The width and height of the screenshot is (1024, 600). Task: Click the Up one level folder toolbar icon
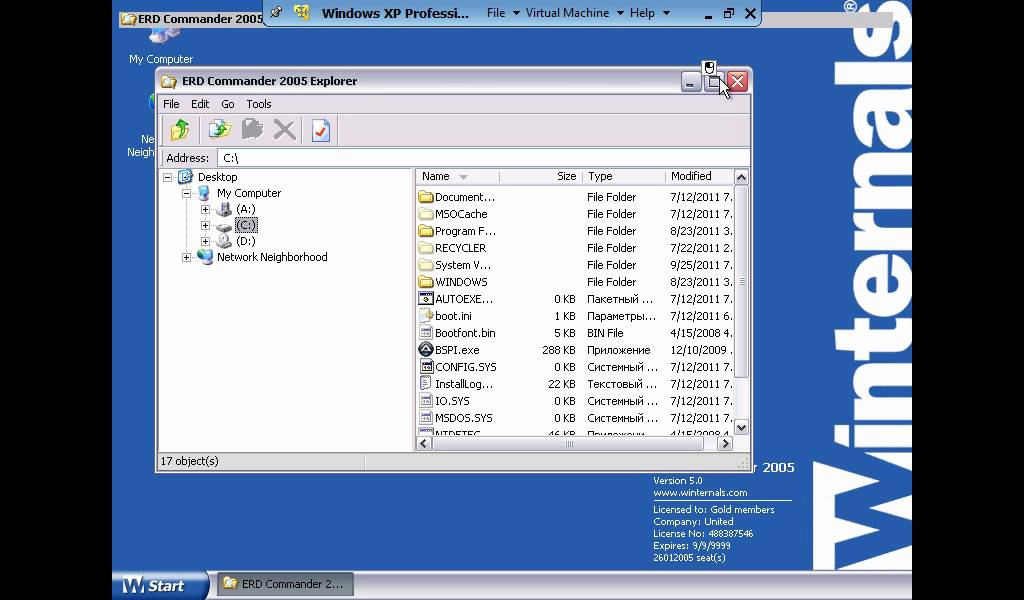pyautogui.click(x=180, y=130)
